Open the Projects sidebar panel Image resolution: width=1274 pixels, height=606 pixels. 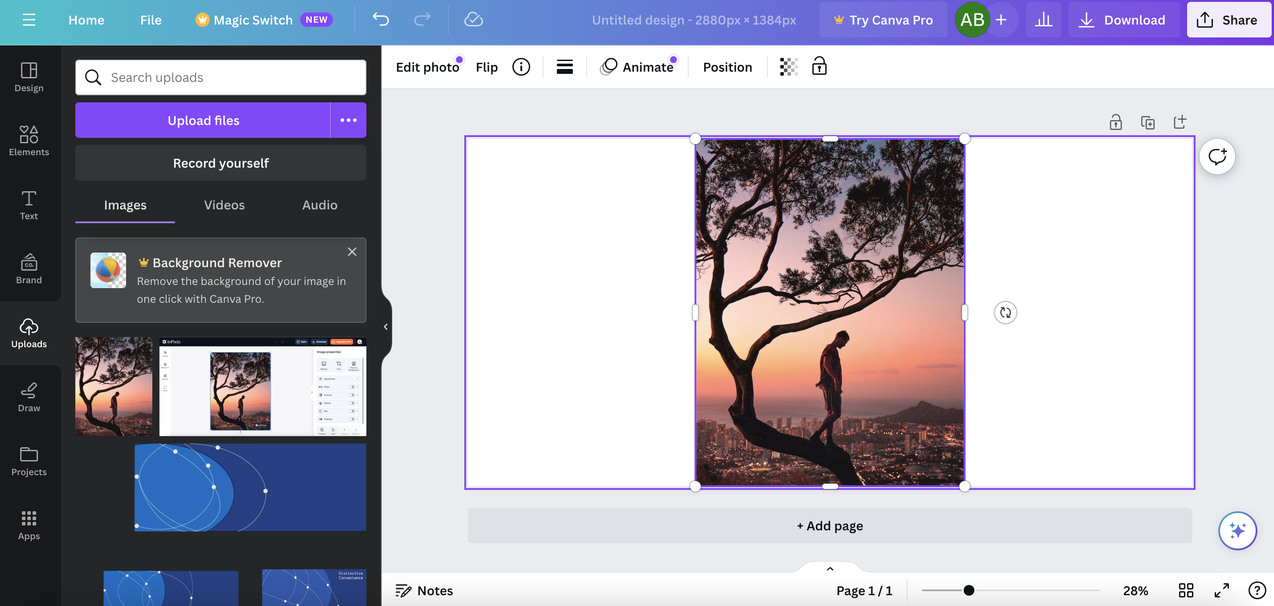[x=29, y=461]
